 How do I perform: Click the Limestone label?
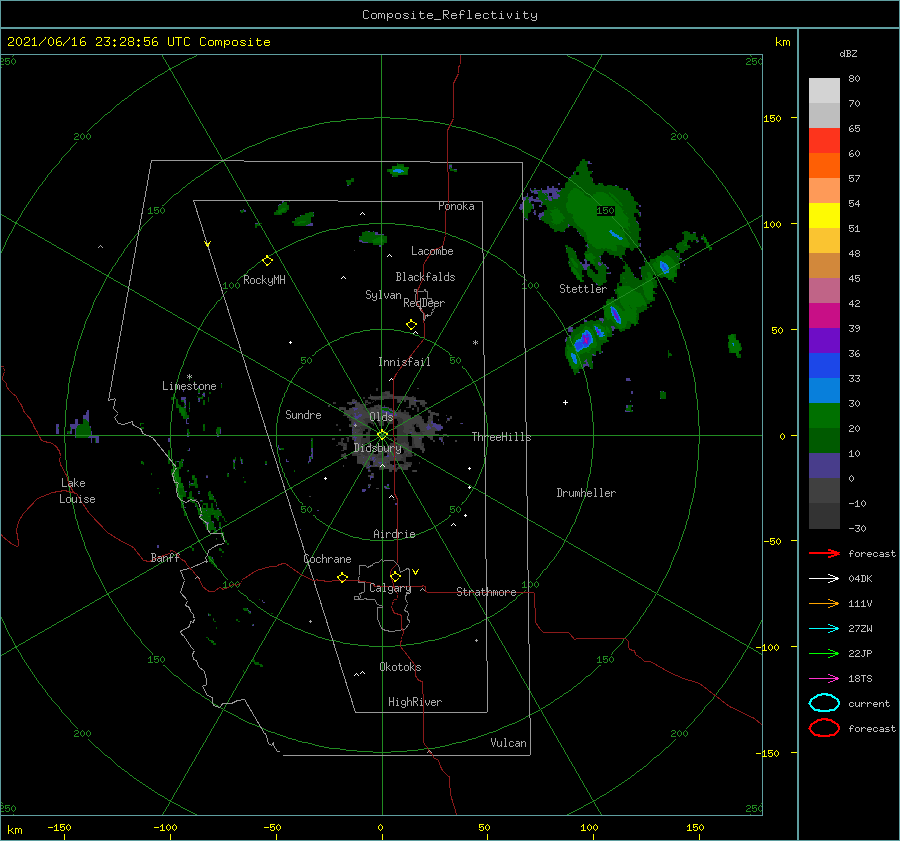tap(189, 386)
